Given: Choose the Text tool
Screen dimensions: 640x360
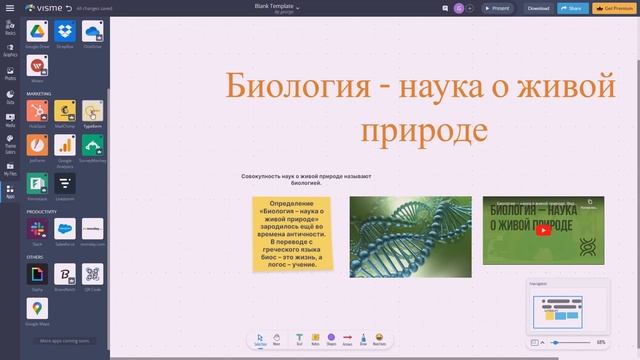Looking at the screenshot, I should [299, 340].
